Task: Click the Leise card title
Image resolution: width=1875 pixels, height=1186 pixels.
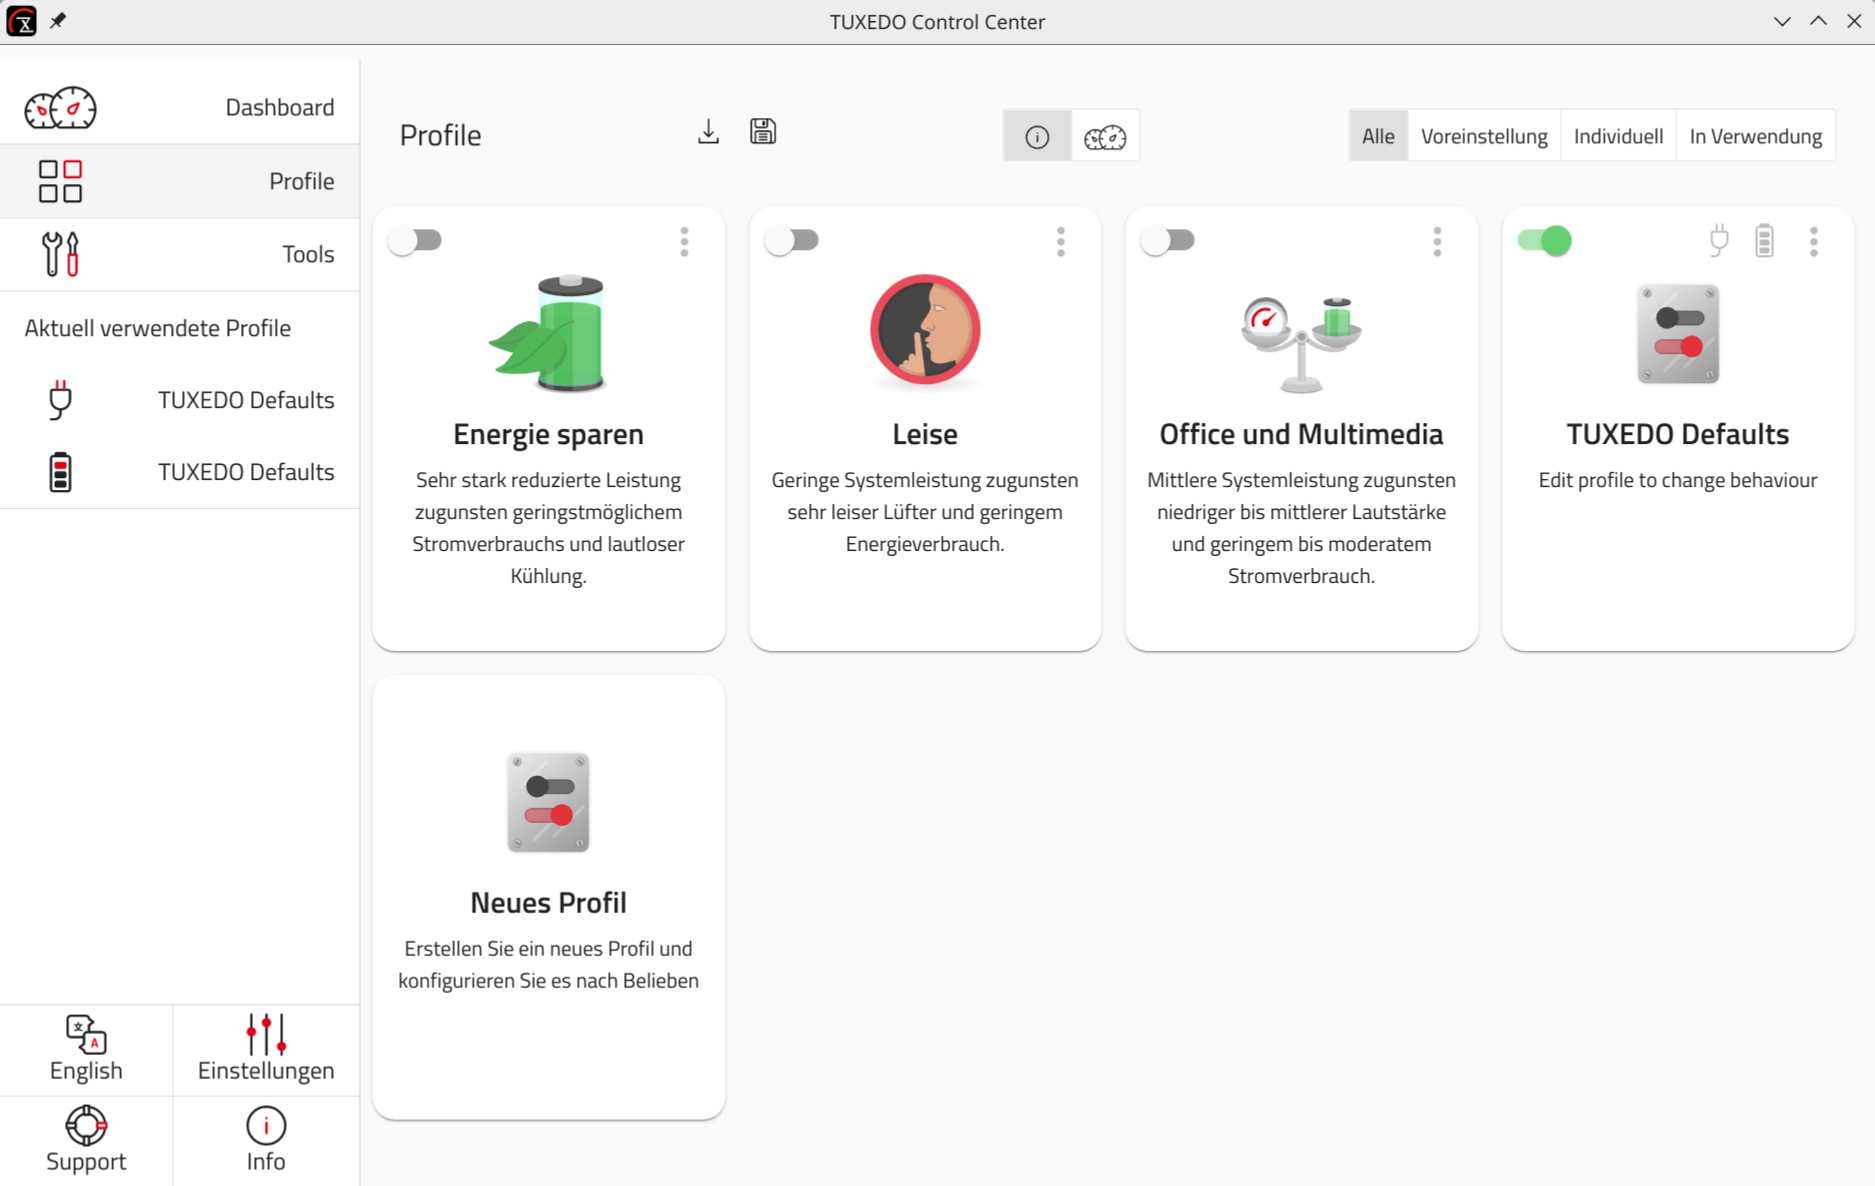Action: coord(925,434)
